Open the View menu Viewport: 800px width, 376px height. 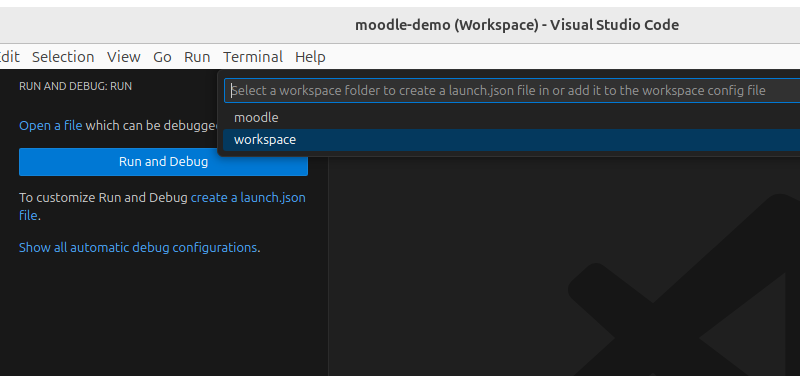(123, 57)
